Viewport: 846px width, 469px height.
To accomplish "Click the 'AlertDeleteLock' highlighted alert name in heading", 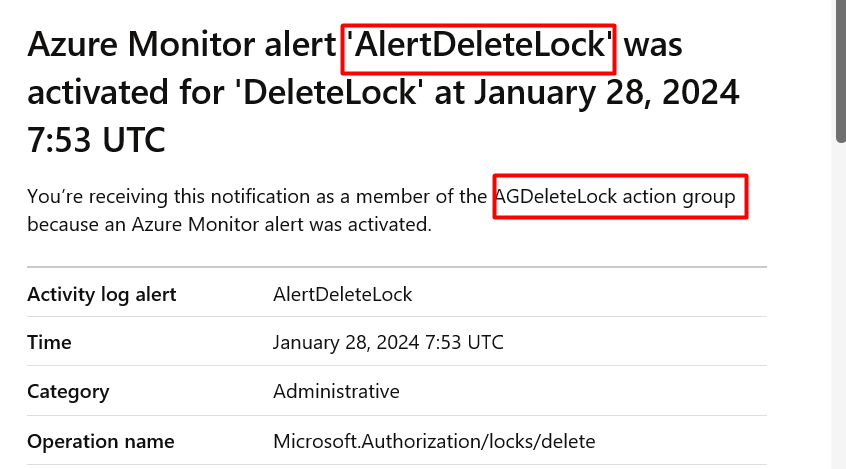I will pos(479,44).
